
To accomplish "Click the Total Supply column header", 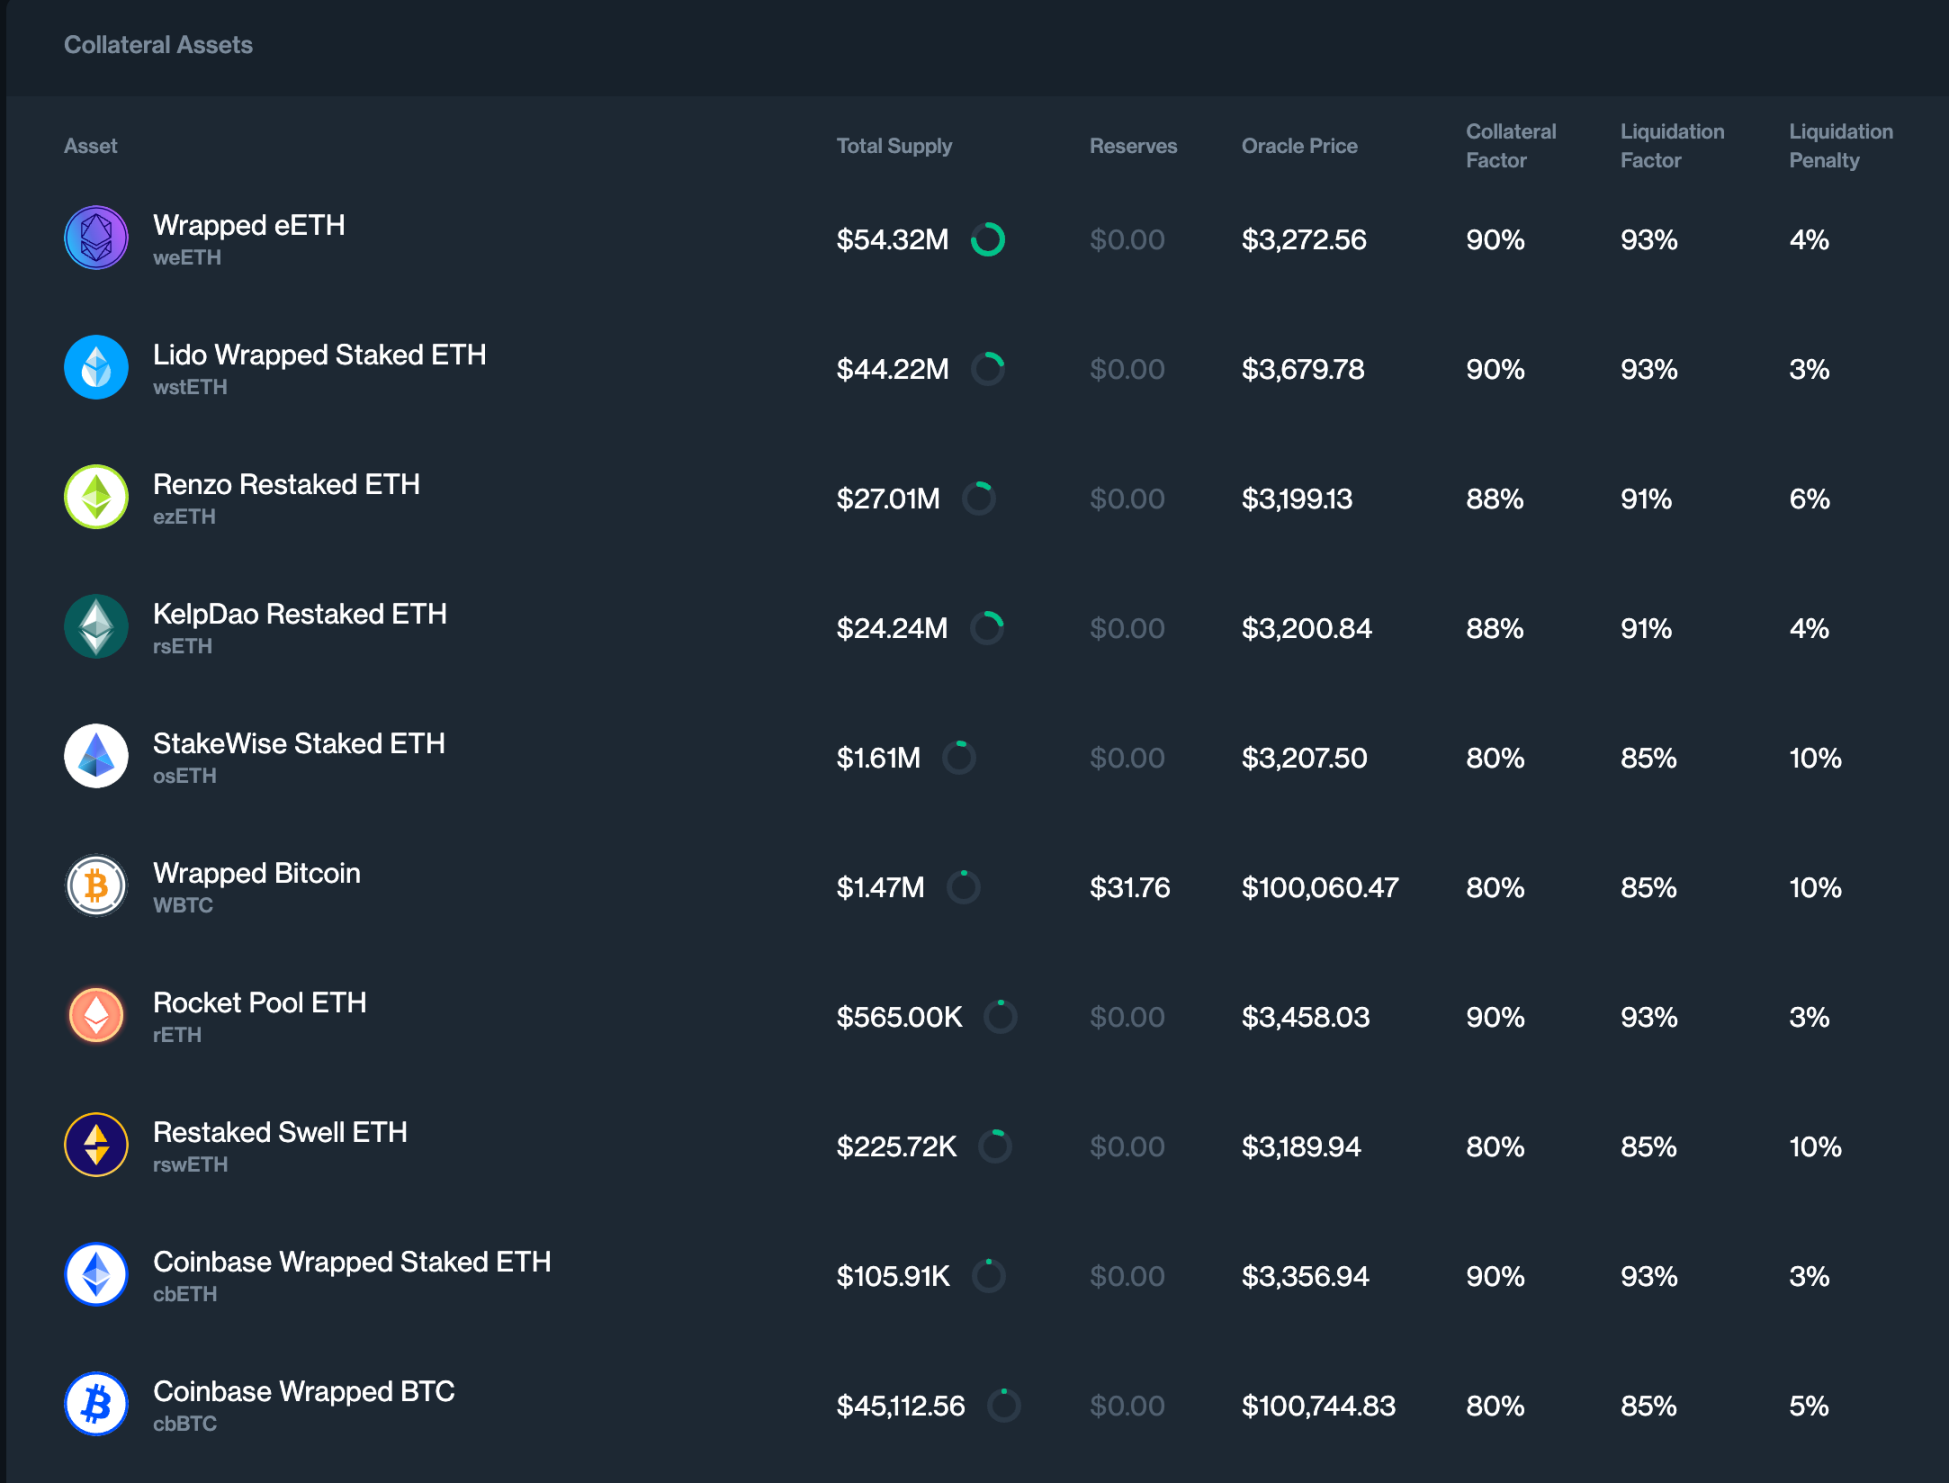I will pyautogui.click(x=894, y=146).
